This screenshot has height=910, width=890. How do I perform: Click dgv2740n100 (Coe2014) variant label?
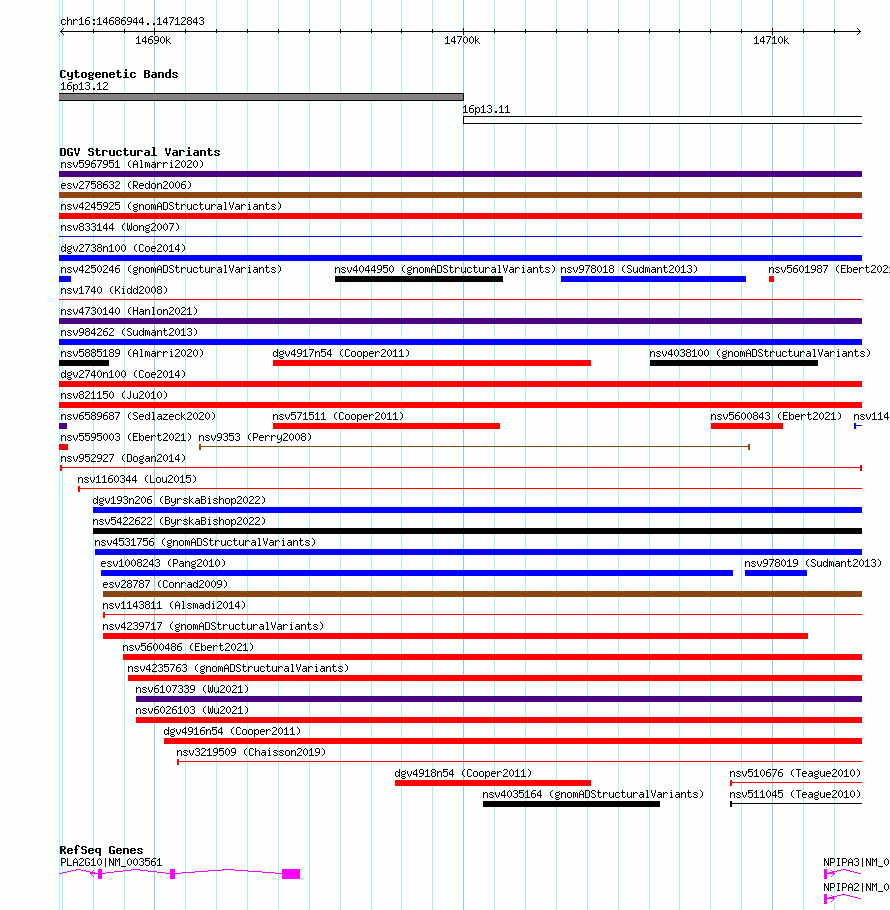coord(123,374)
